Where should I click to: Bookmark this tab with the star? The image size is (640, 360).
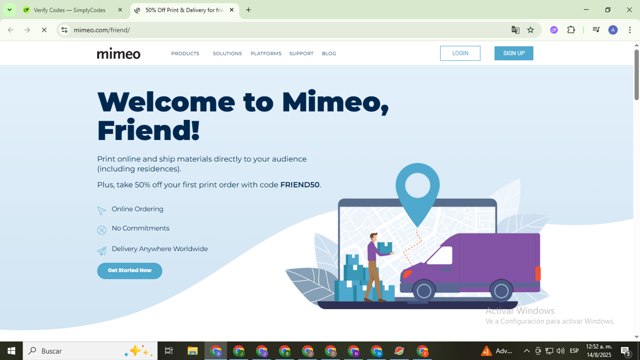pyautogui.click(x=530, y=30)
